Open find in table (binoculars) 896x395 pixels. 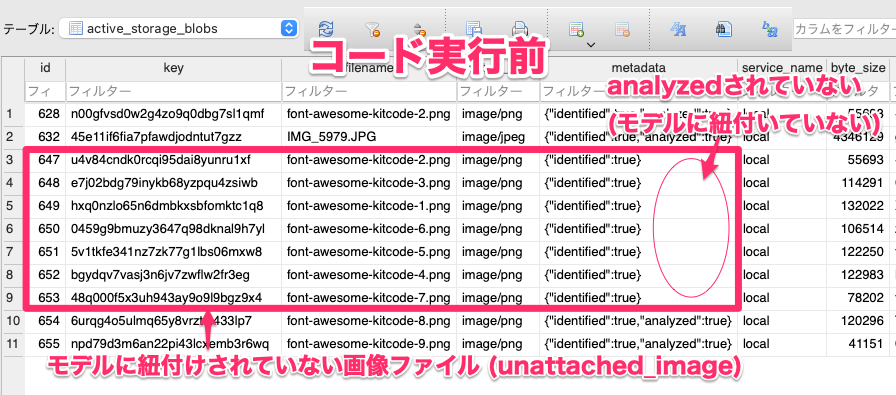click(x=723, y=29)
